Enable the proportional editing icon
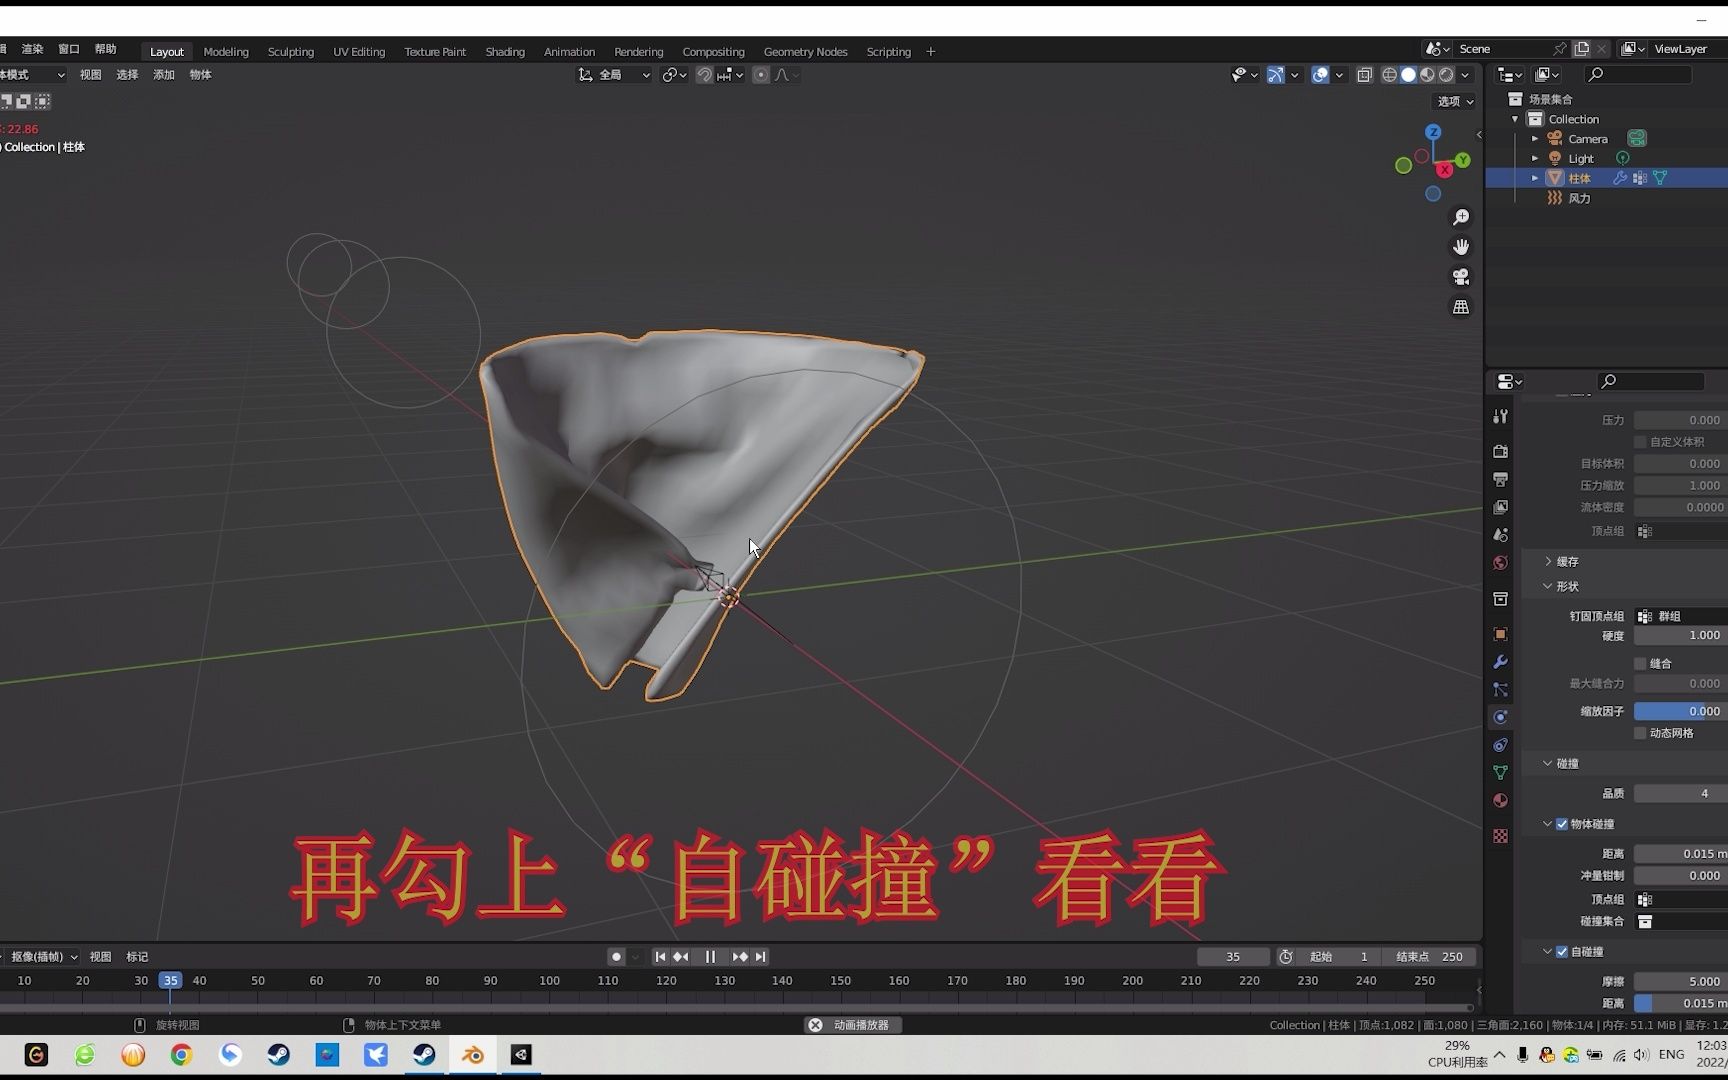 point(761,75)
